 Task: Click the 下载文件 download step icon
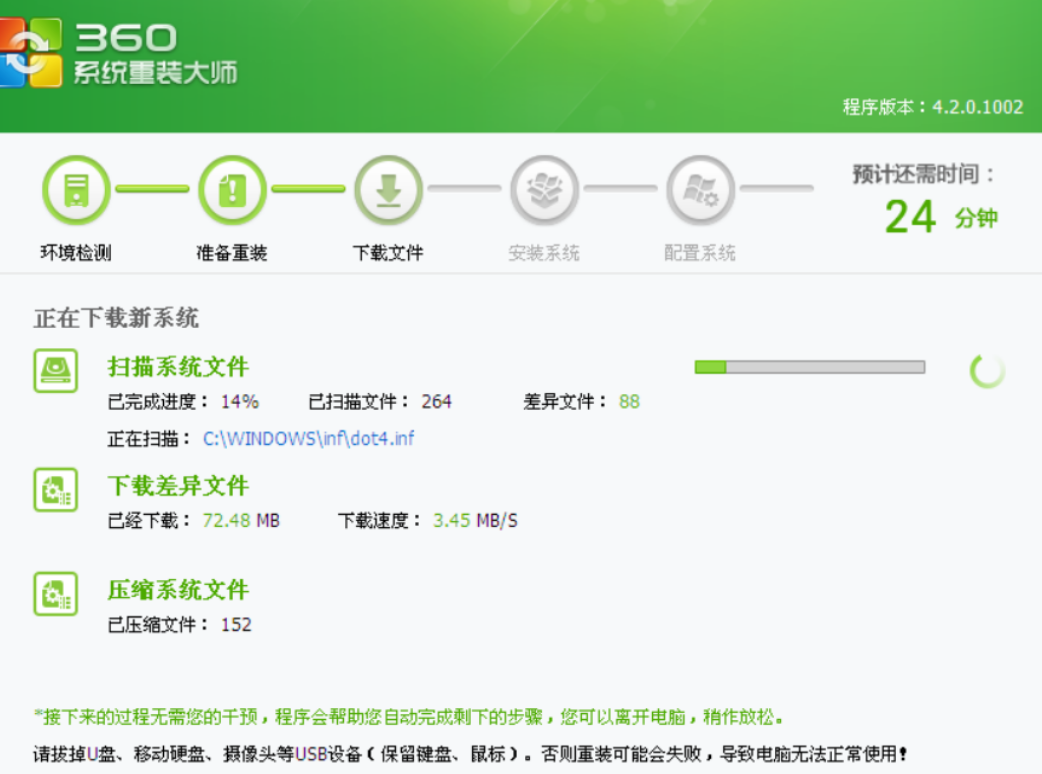click(388, 190)
